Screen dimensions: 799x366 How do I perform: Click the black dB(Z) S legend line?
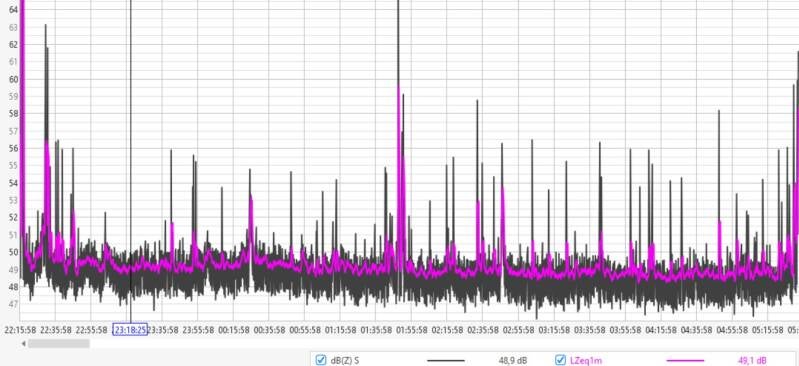445,361
